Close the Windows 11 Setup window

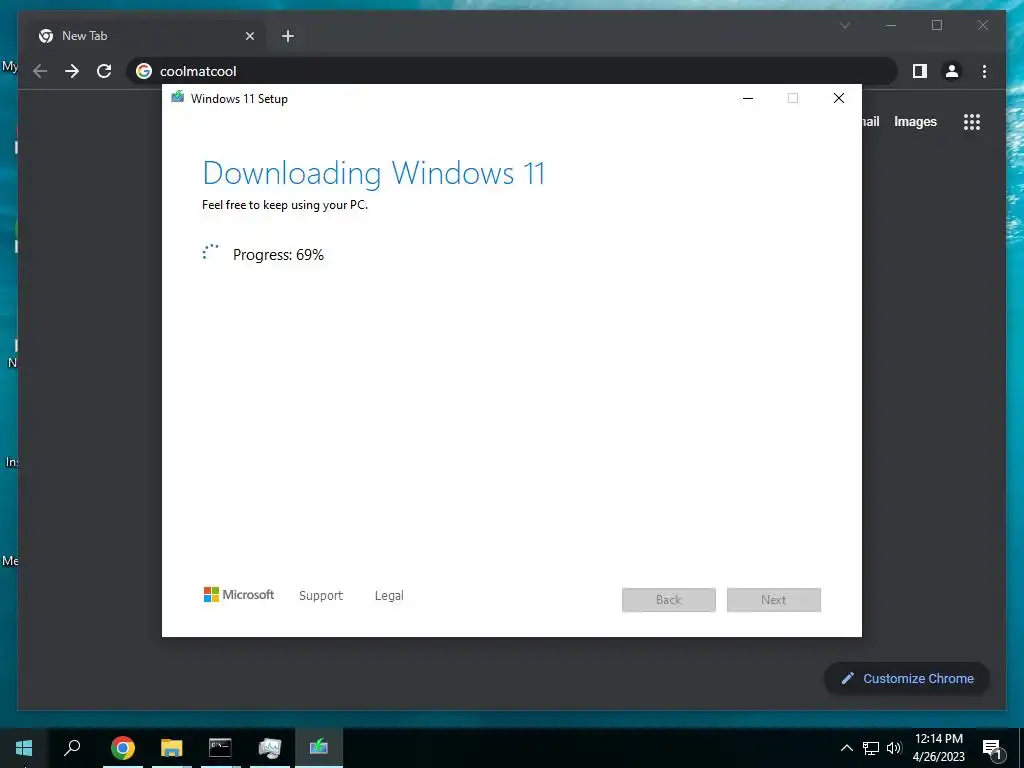click(839, 99)
